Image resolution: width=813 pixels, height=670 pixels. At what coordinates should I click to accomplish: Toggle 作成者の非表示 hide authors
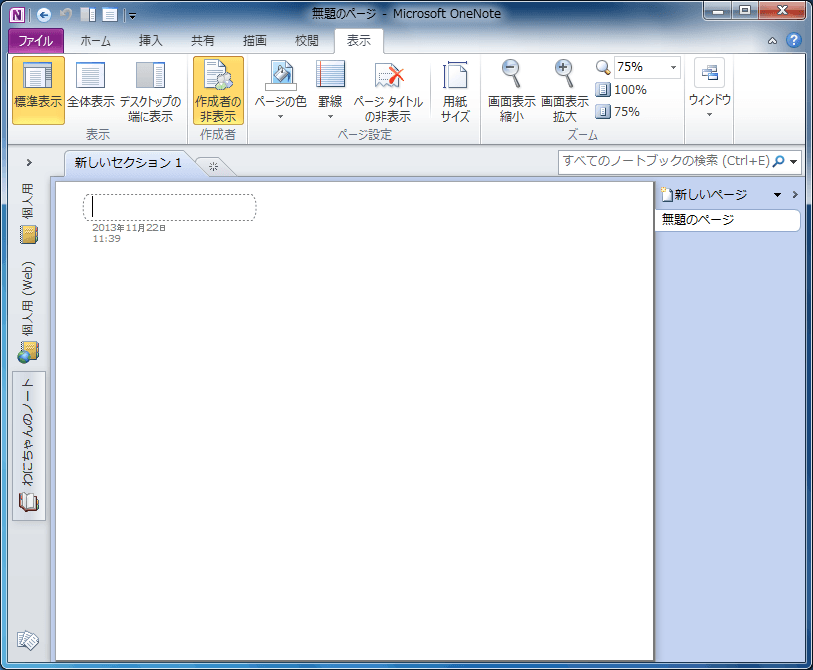click(x=218, y=90)
